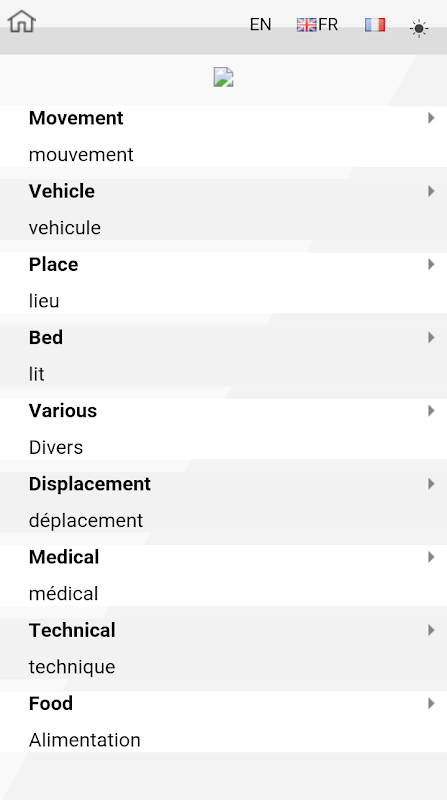Select the British flag FR language option
Viewport: 447px width, 800px height.
pos(317,24)
